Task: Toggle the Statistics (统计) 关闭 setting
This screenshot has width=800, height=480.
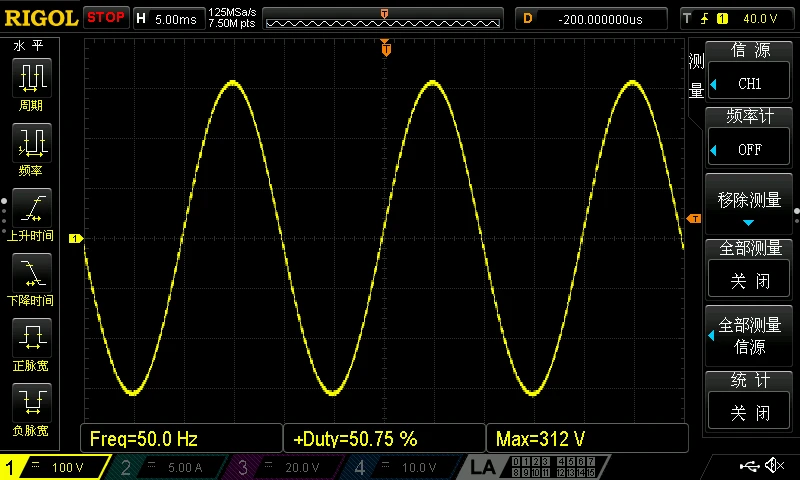Action: coord(749,413)
